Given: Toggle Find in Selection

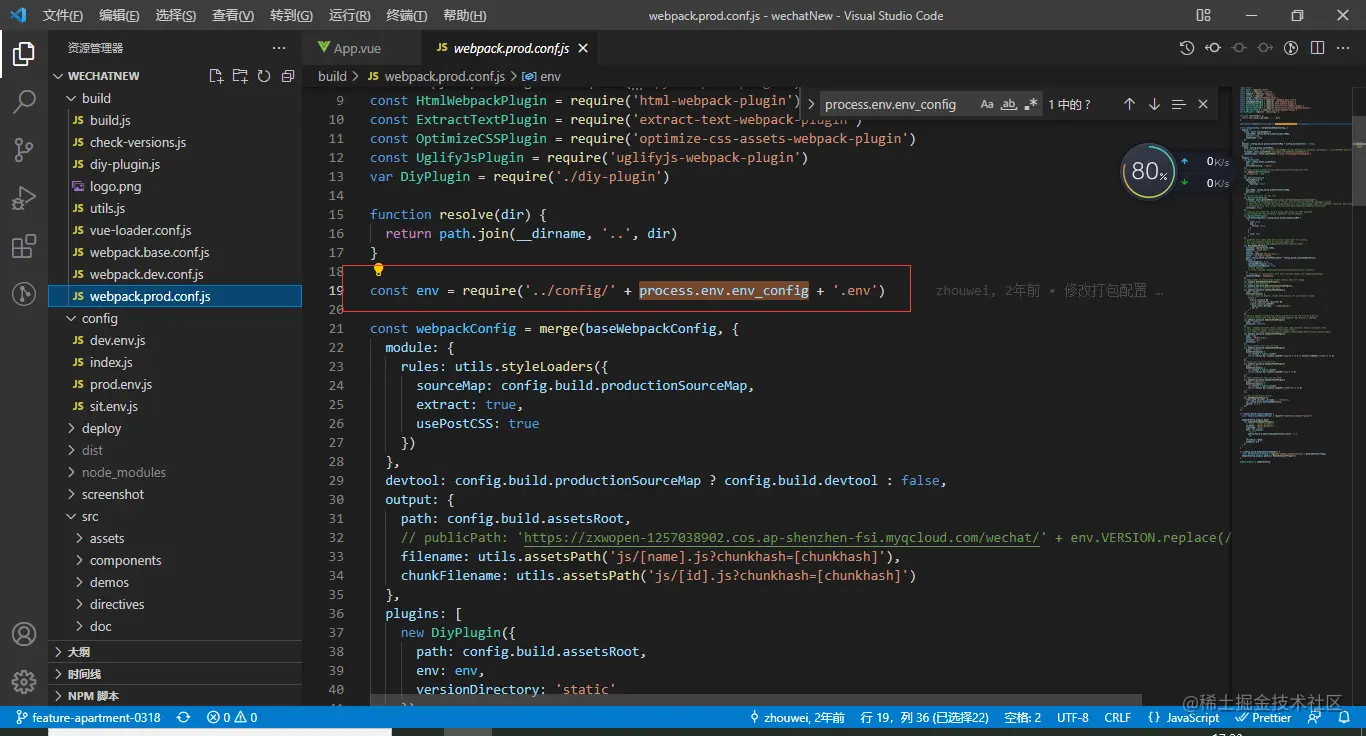Looking at the screenshot, I should (1178, 104).
